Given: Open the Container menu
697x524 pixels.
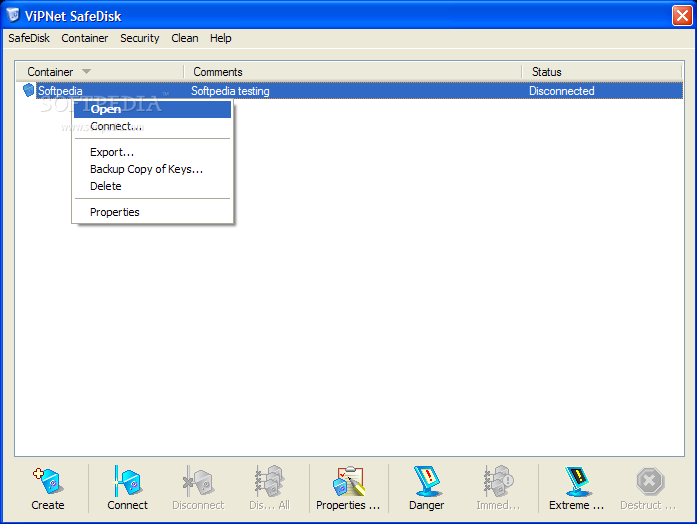Looking at the screenshot, I should tap(84, 38).
